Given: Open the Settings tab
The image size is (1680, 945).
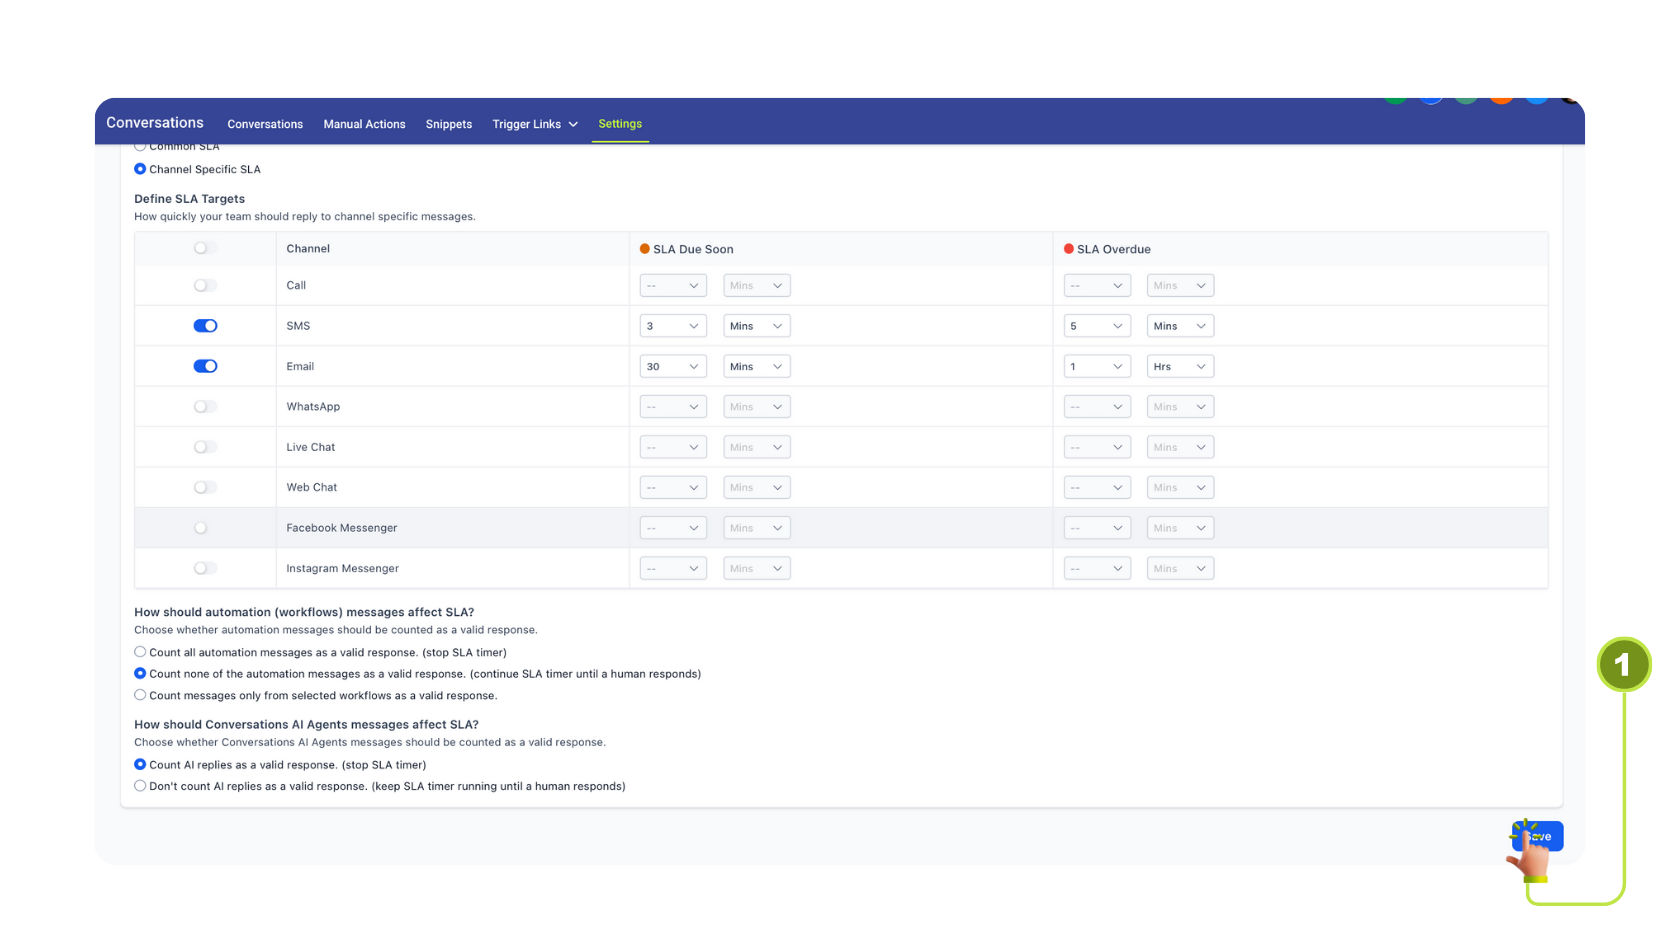Looking at the screenshot, I should tap(620, 124).
